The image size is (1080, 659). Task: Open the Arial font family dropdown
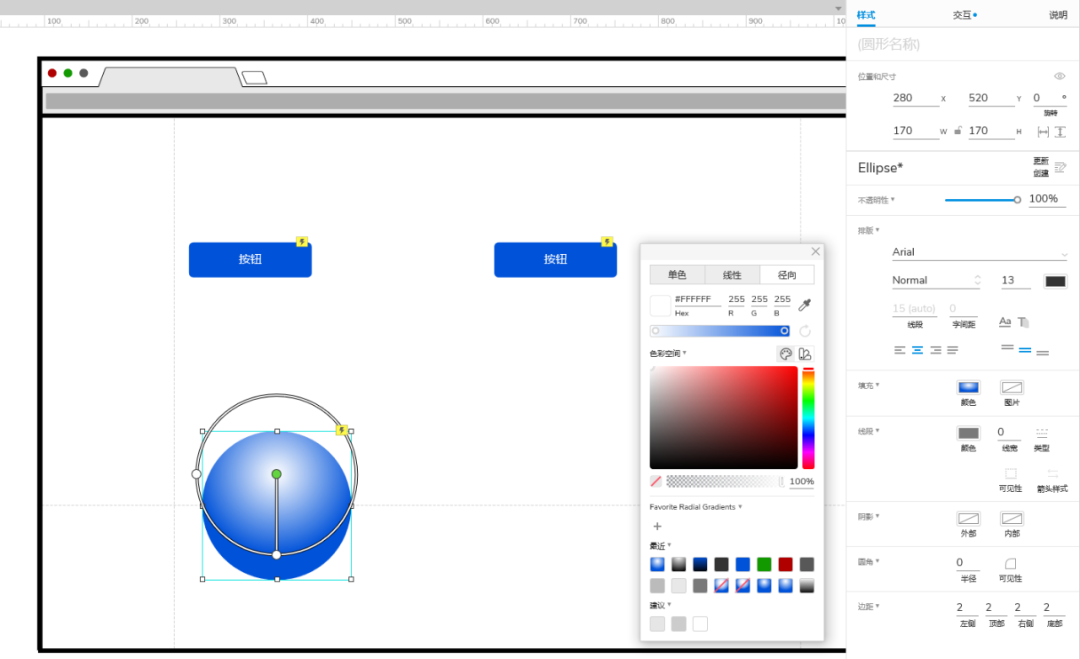[x=979, y=252]
